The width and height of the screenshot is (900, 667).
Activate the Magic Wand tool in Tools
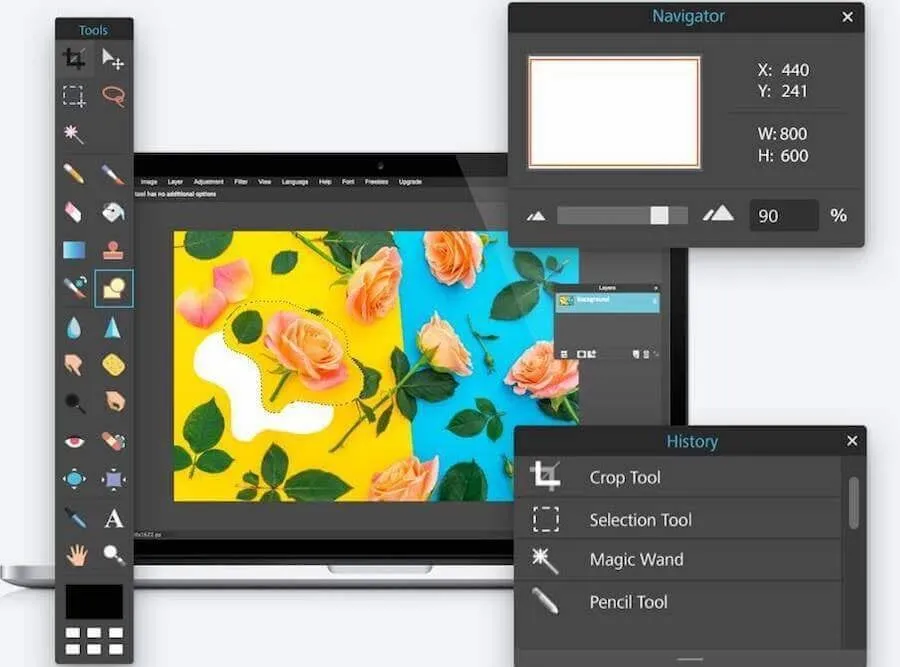[x=74, y=134]
